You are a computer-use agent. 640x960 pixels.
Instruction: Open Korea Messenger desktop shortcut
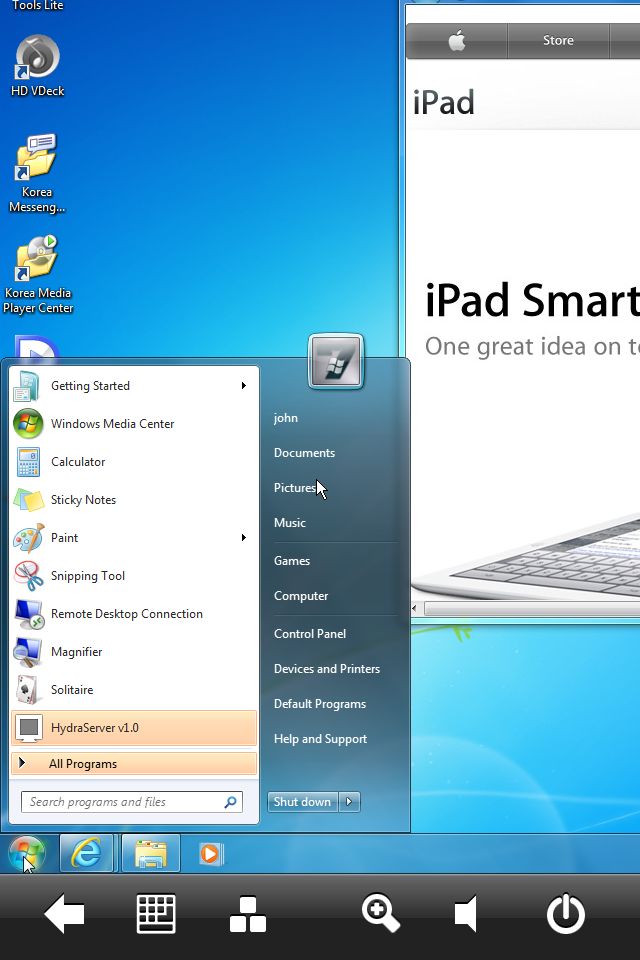[37, 174]
